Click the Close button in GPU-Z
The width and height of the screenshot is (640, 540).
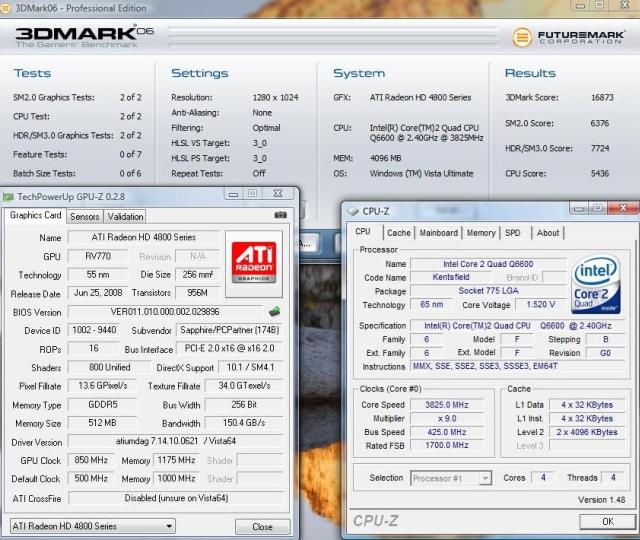pos(262,527)
